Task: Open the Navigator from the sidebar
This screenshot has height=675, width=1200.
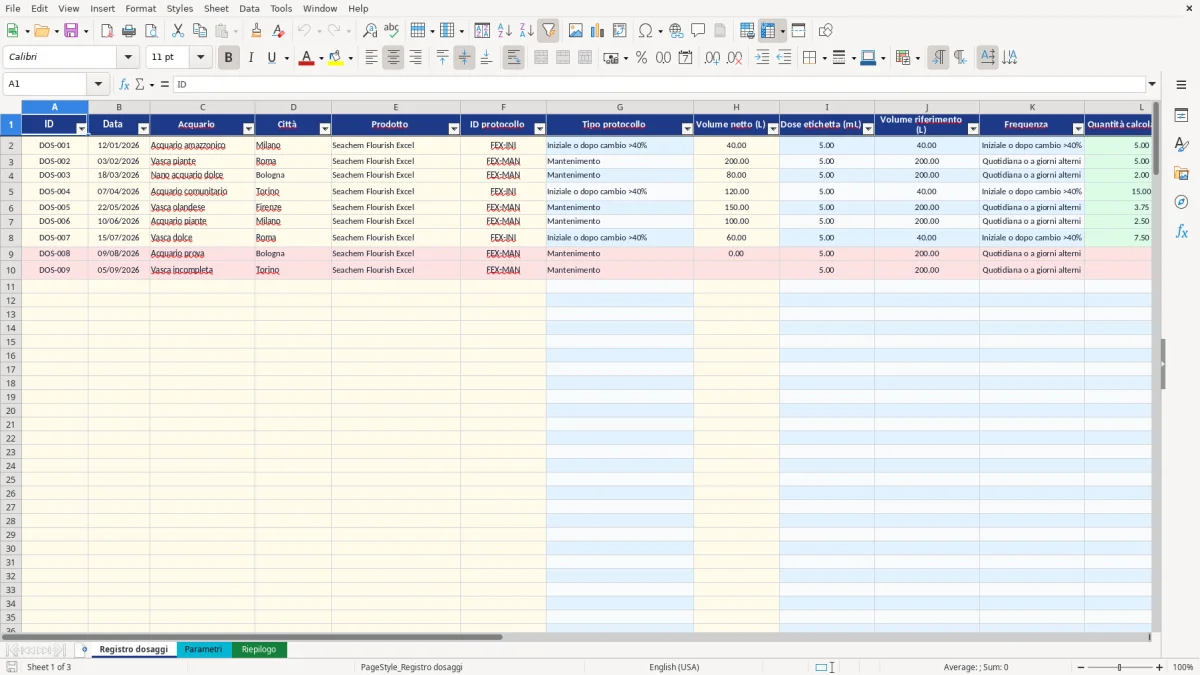Action: pyautogui.click(x=1181, y=202)
